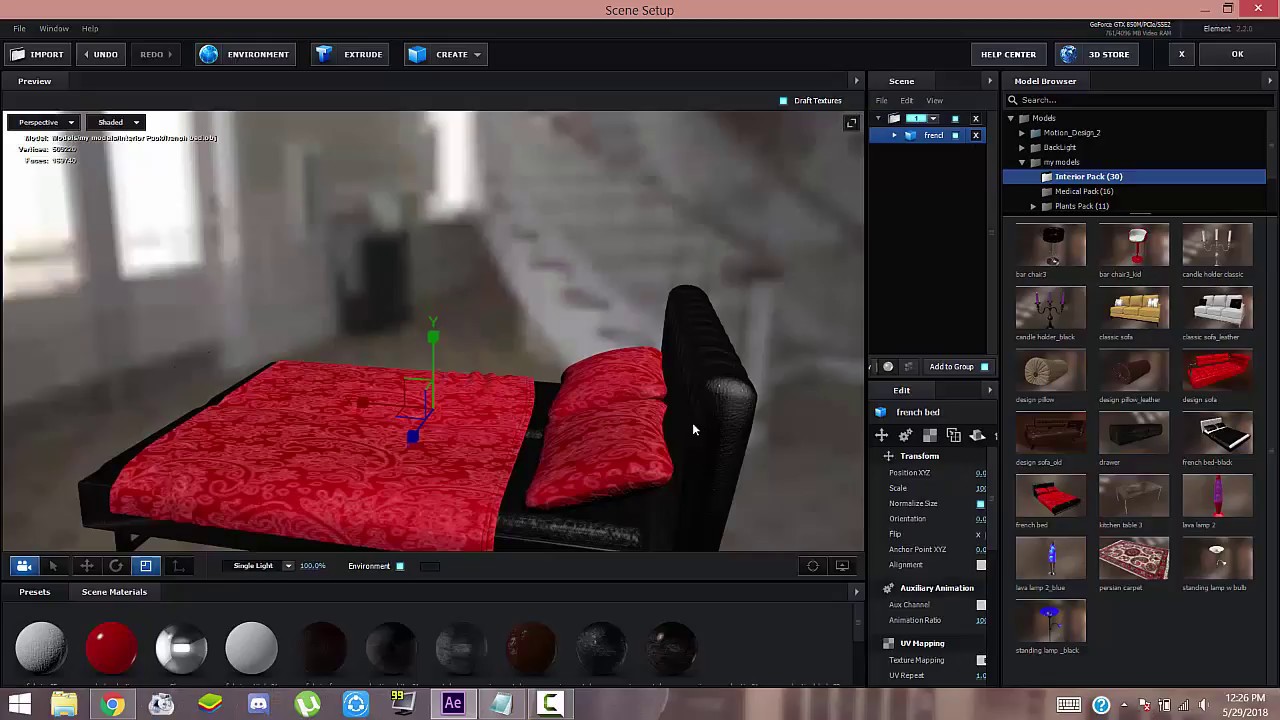This screenshot has width=1280, height=720.
Task: Toggle frencl model visibility checkbox
Action: [955, 135]
